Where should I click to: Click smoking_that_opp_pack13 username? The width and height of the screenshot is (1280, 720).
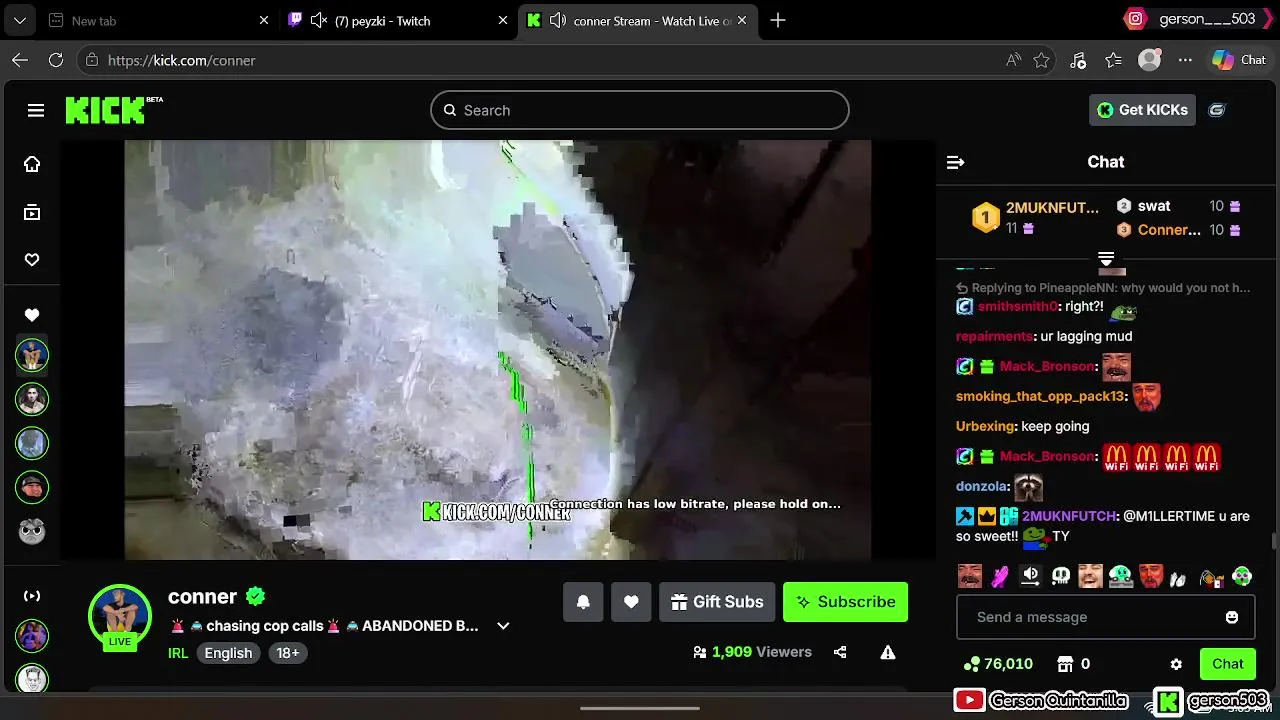(1040, 397)
